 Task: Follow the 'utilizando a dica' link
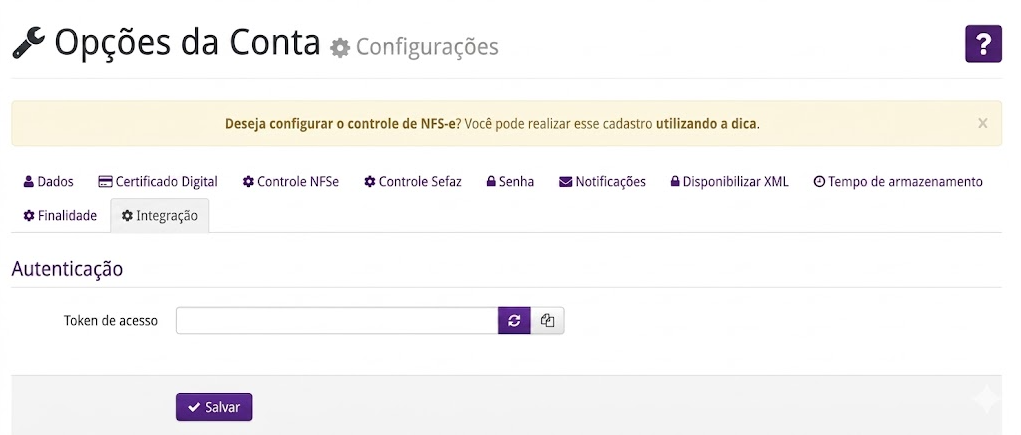[706, 124]
